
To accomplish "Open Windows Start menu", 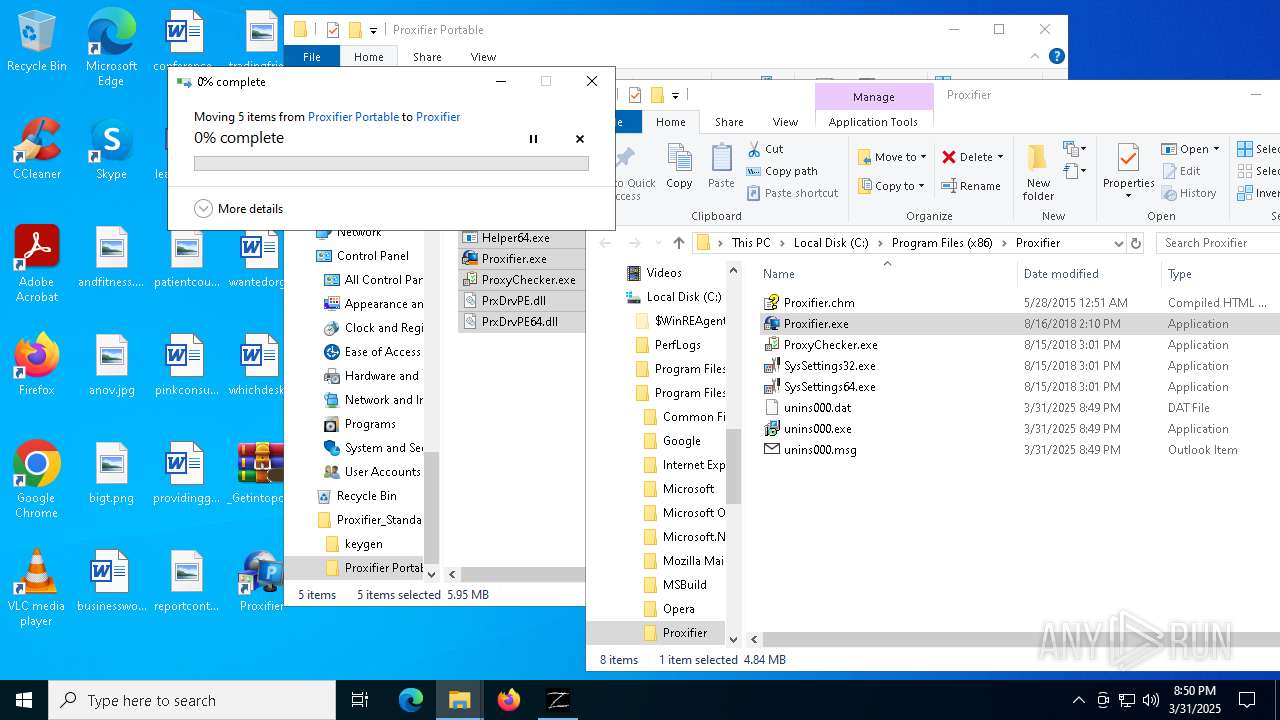I will click(24, 700).
